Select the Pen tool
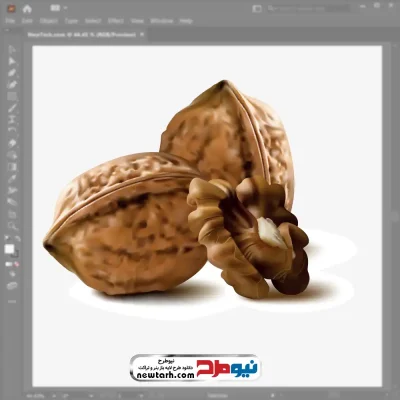The height and width of the screenshot is (400, 400). (12, 73)
